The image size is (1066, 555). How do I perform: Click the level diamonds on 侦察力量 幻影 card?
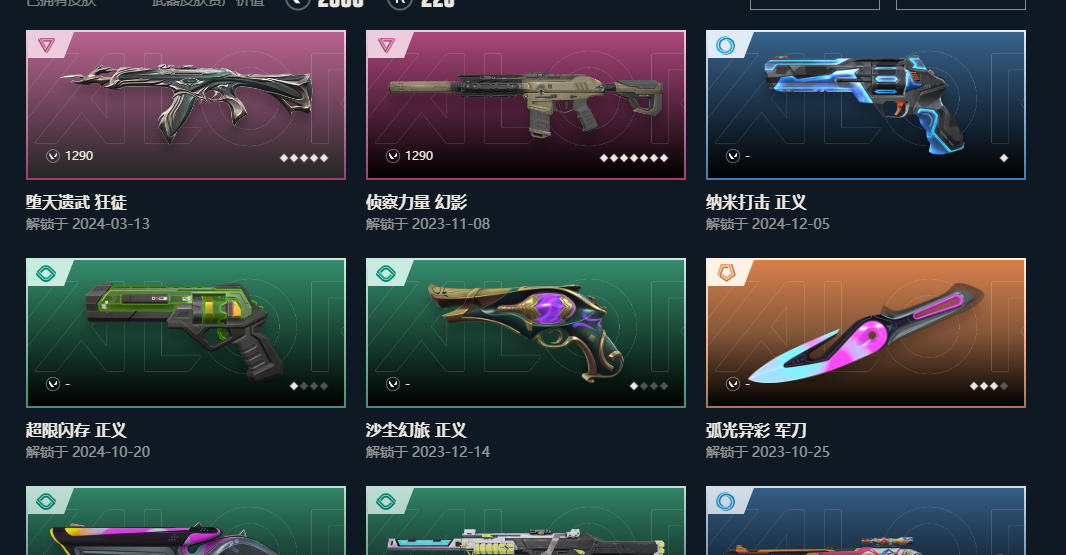click(x=634, y=158)
